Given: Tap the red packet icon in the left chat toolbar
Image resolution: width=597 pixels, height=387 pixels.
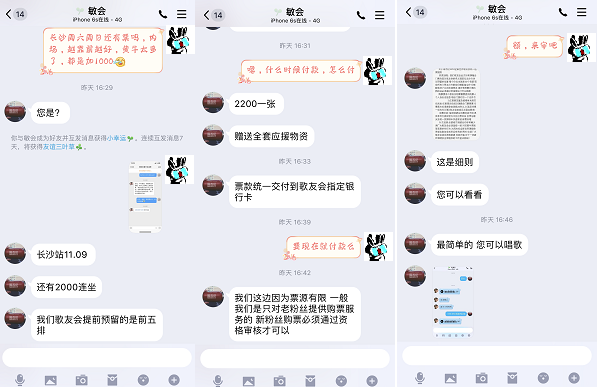Looking at the screenshot, I should (x=112, y=380).
